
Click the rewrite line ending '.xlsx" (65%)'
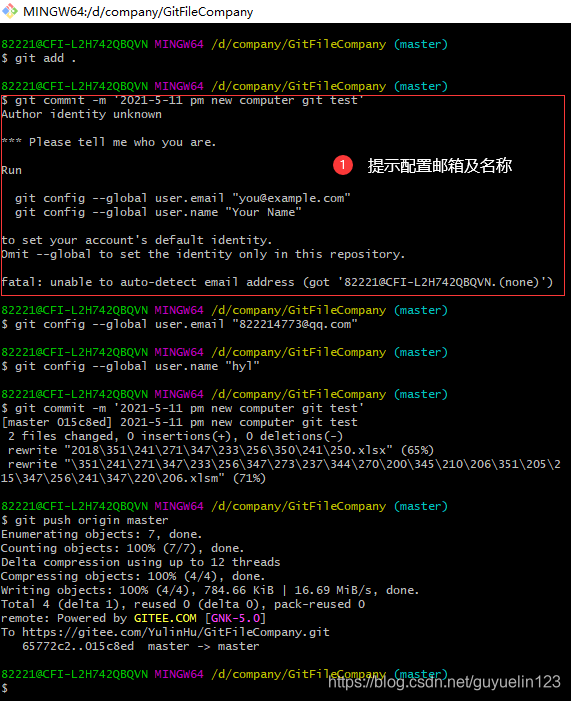coord(221,450)
